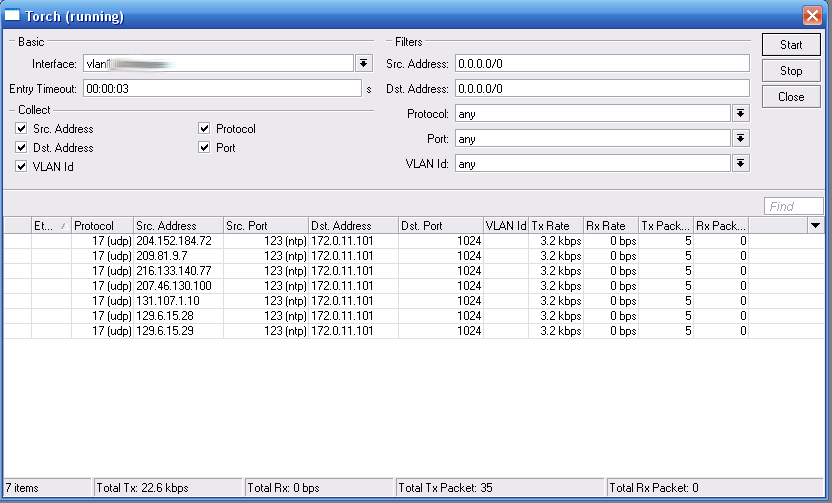Image resolution: width=832 pixels, height=503 pixels.
Task: Click the Stop button
Action: point(791,71)
